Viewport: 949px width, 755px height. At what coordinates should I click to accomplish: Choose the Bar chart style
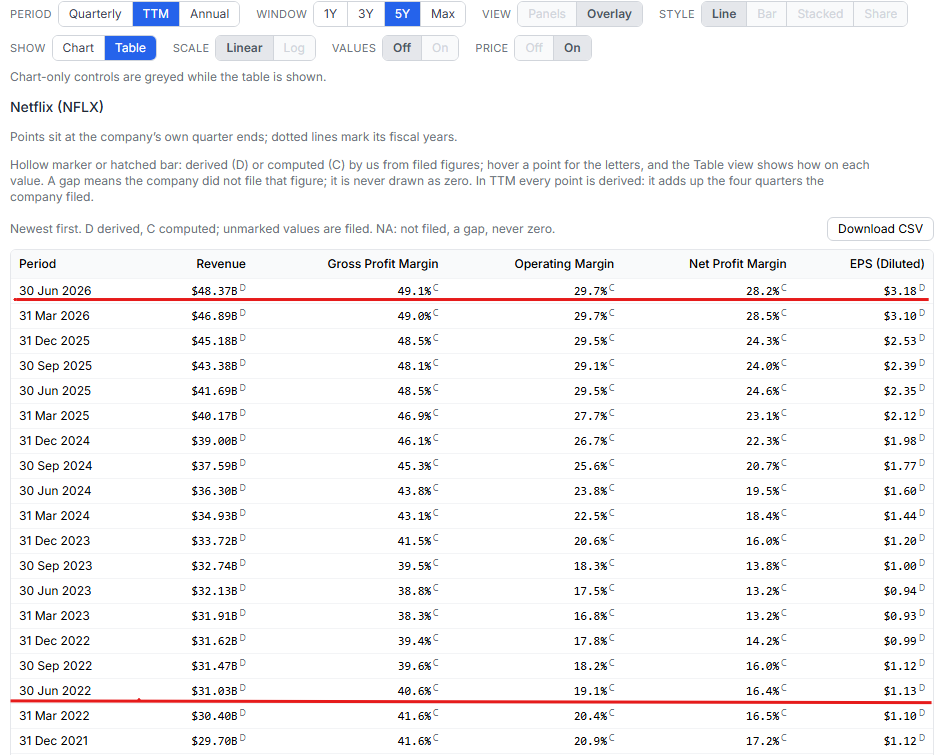pyautogui.click(x=767, y=14)
